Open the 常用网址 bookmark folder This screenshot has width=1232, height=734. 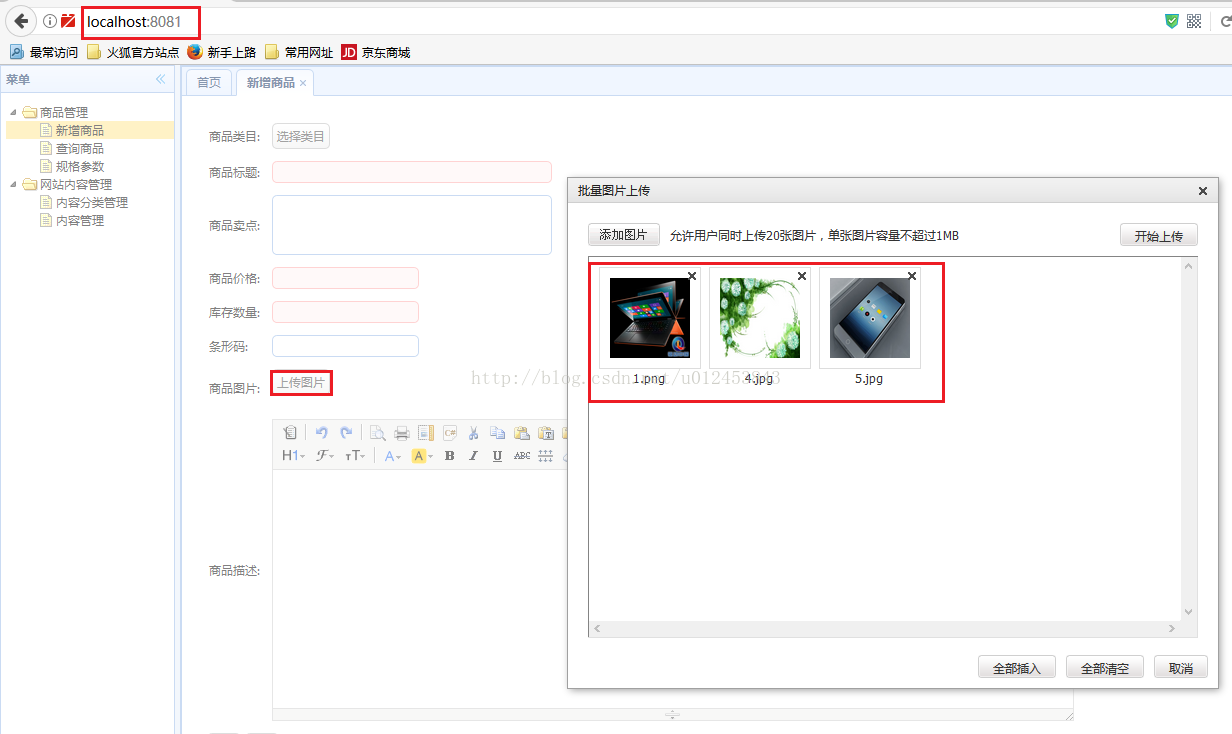coord(299,52)
